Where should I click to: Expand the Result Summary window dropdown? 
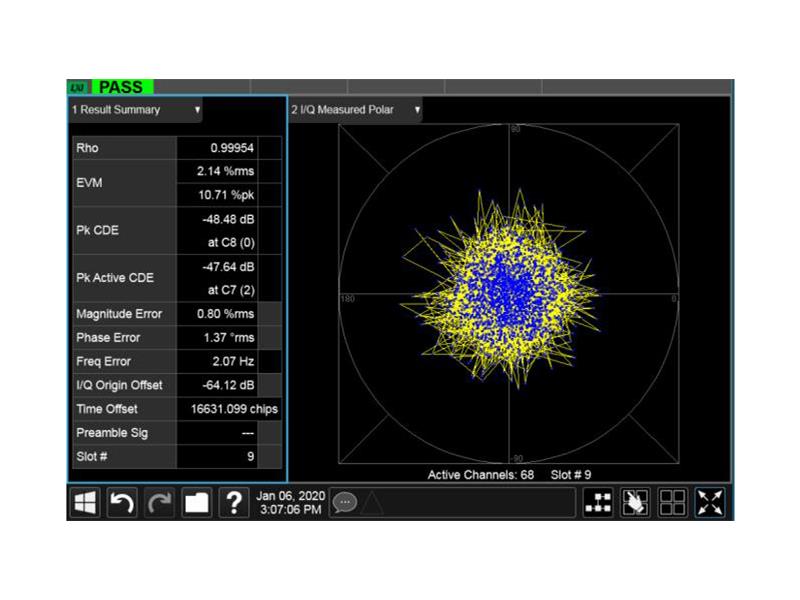pos(135,110)
